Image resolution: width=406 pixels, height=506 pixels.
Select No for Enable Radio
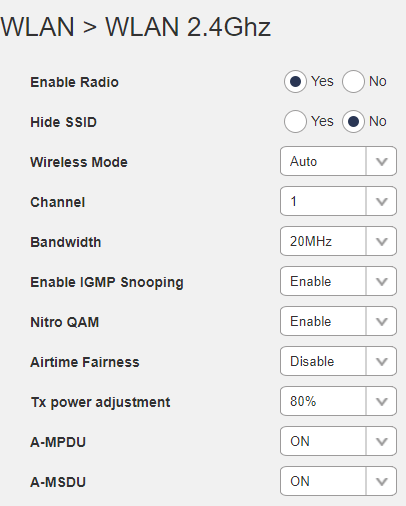(x=353, y=81)
